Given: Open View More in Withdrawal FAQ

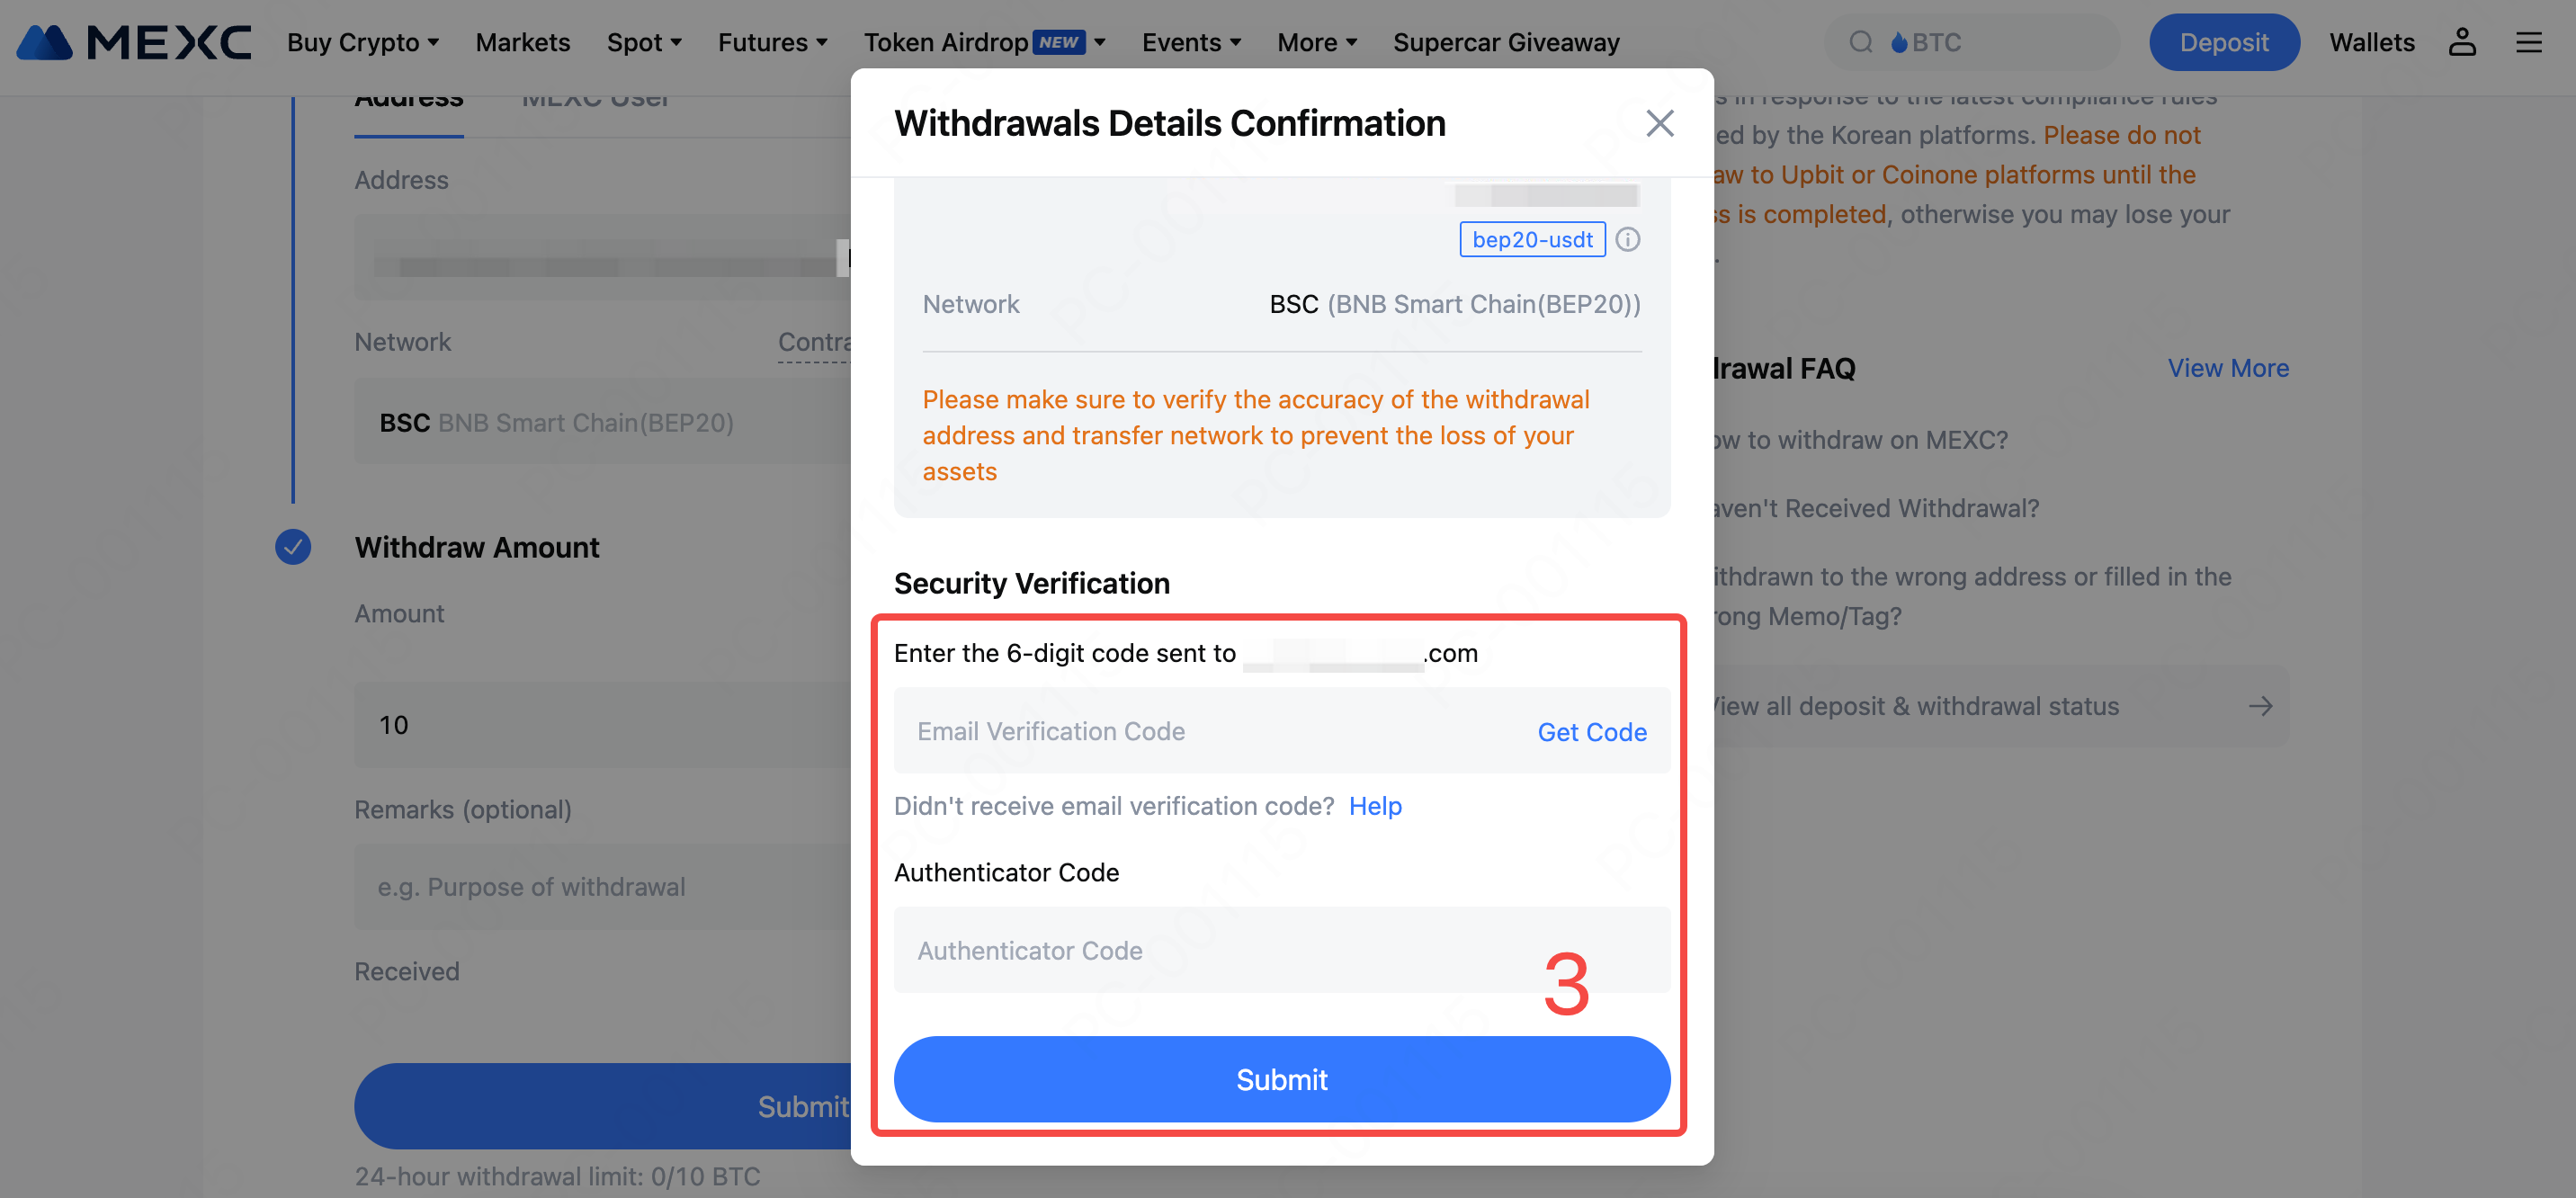Looking at the screenshot, I should [x=2227, y=368].
